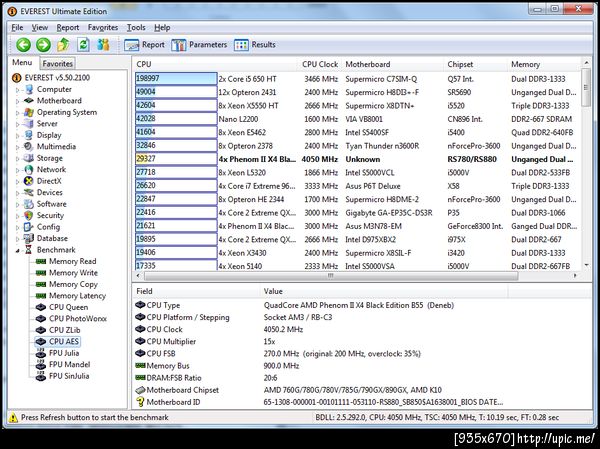This screenshot has width=600, height=449.
Task: Click the green Forward arrow icon
Action: [43, 45]
